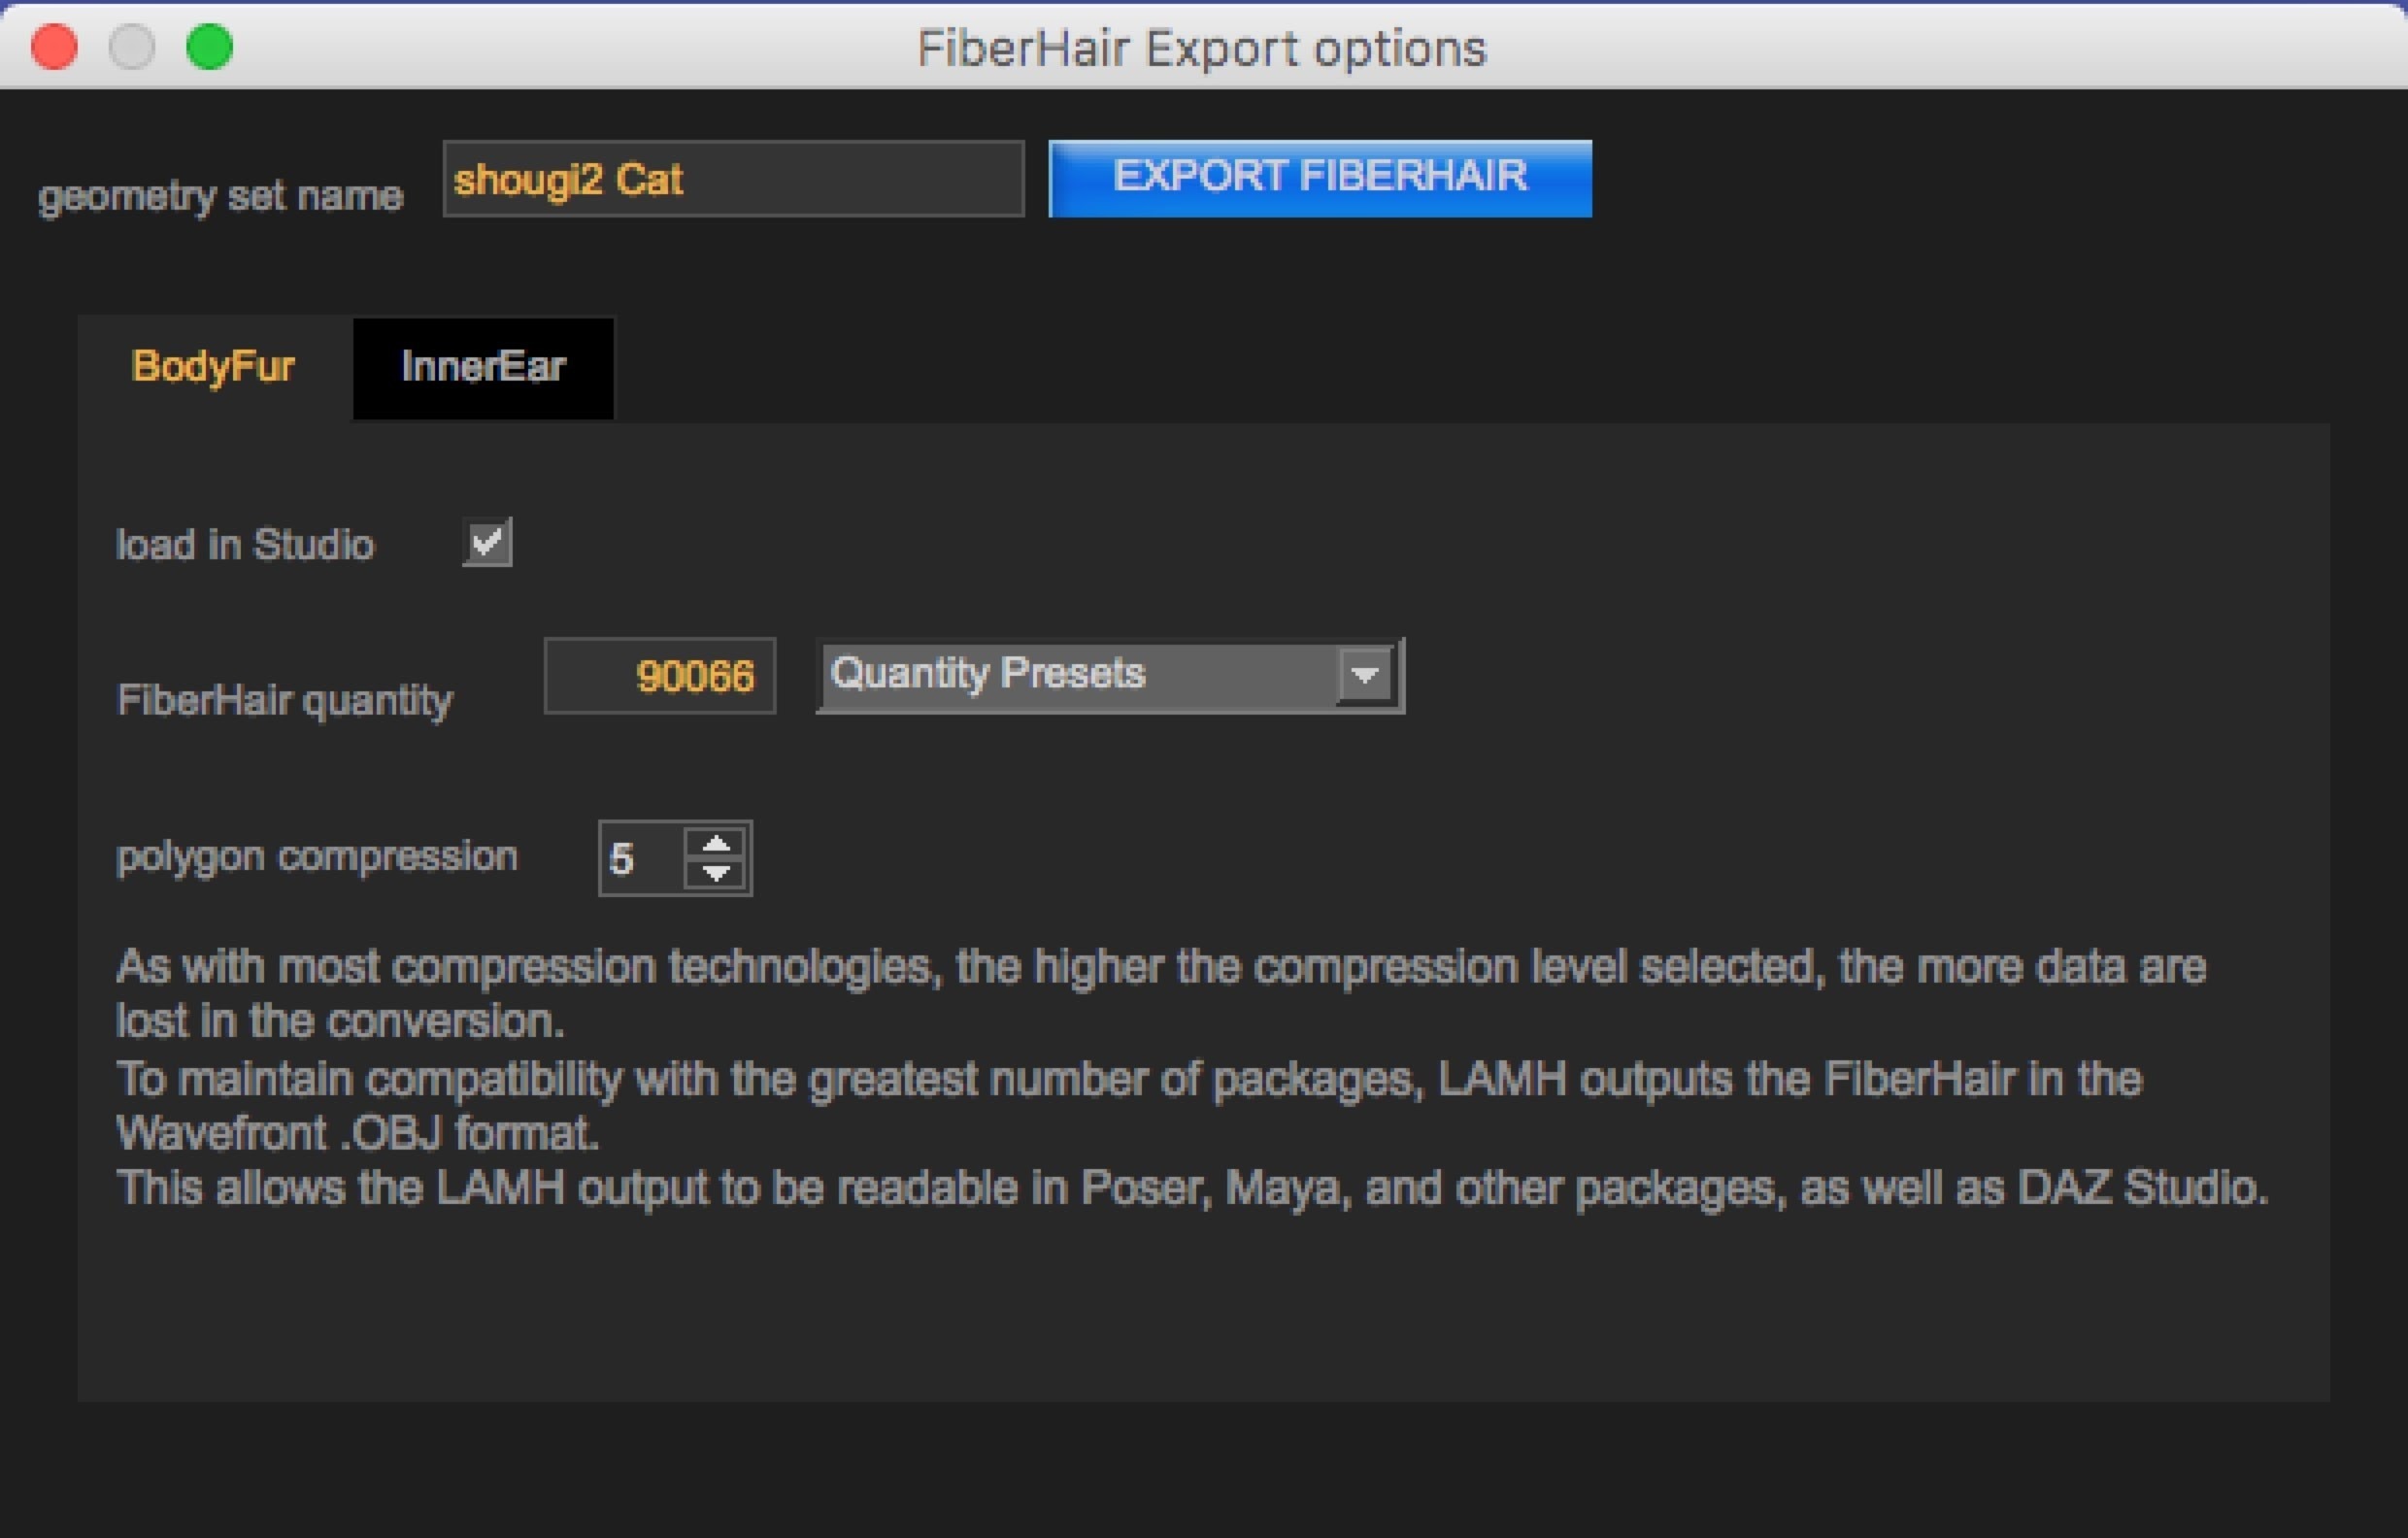
Task: Close the FiberHair Export options window
Action: click(54, 47)
